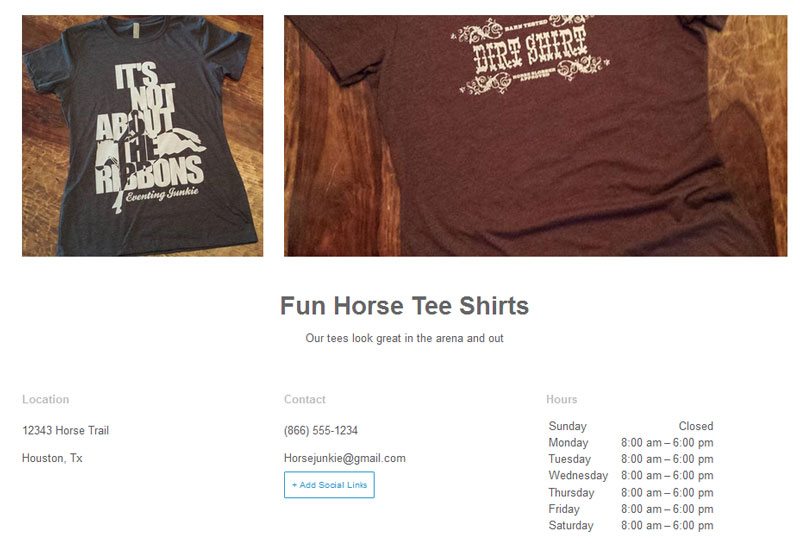Select the Wednesday hours entry
800x547 pixels.
[x=631, y=476]
